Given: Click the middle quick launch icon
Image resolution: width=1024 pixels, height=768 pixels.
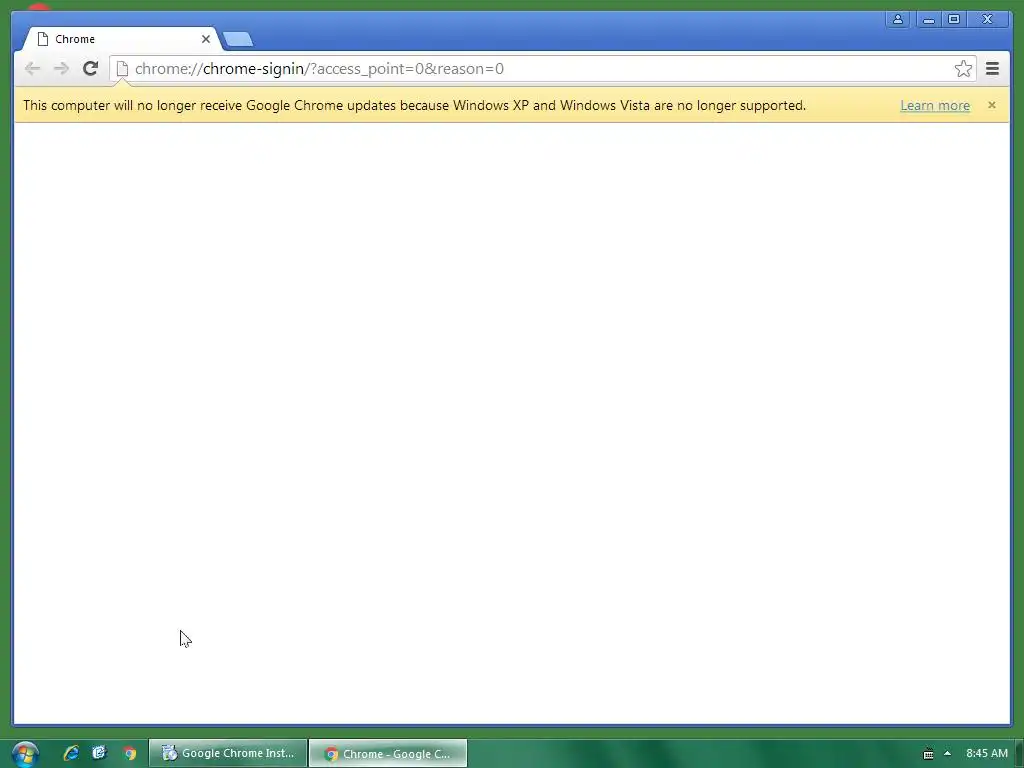Looking at the screenshot, I should pyautogui.click(x=99, y=753).
